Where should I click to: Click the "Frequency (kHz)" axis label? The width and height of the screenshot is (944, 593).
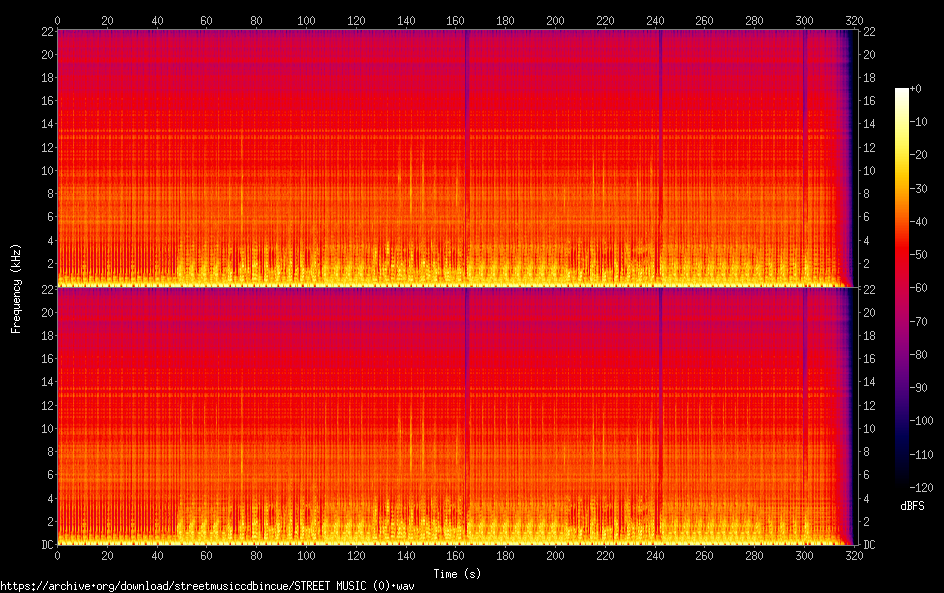[x=16, y=288]
